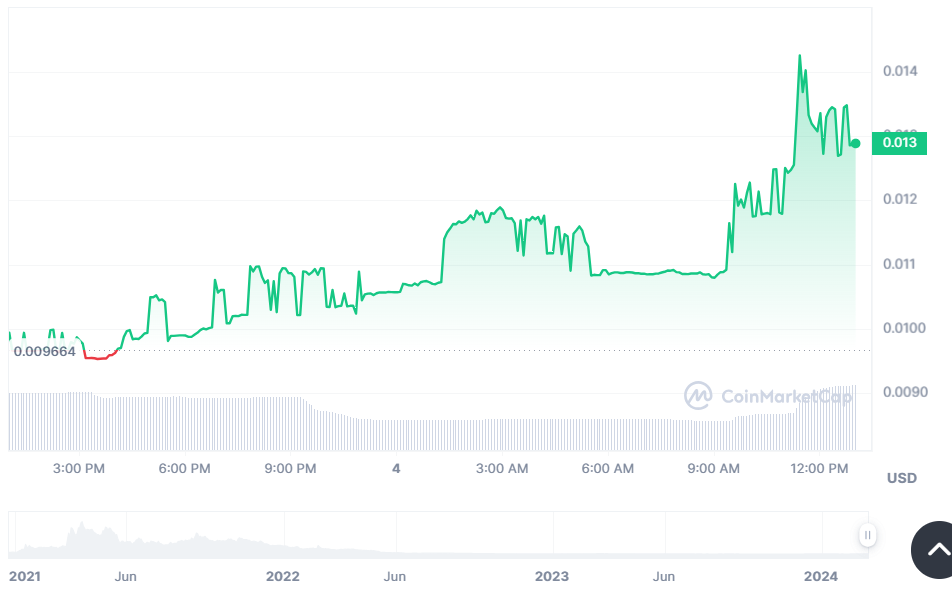The width and height of the screenshot is (952, 604).
Task: Select the 6:00 AM time axis label
Action: click(x=608, y=468)
